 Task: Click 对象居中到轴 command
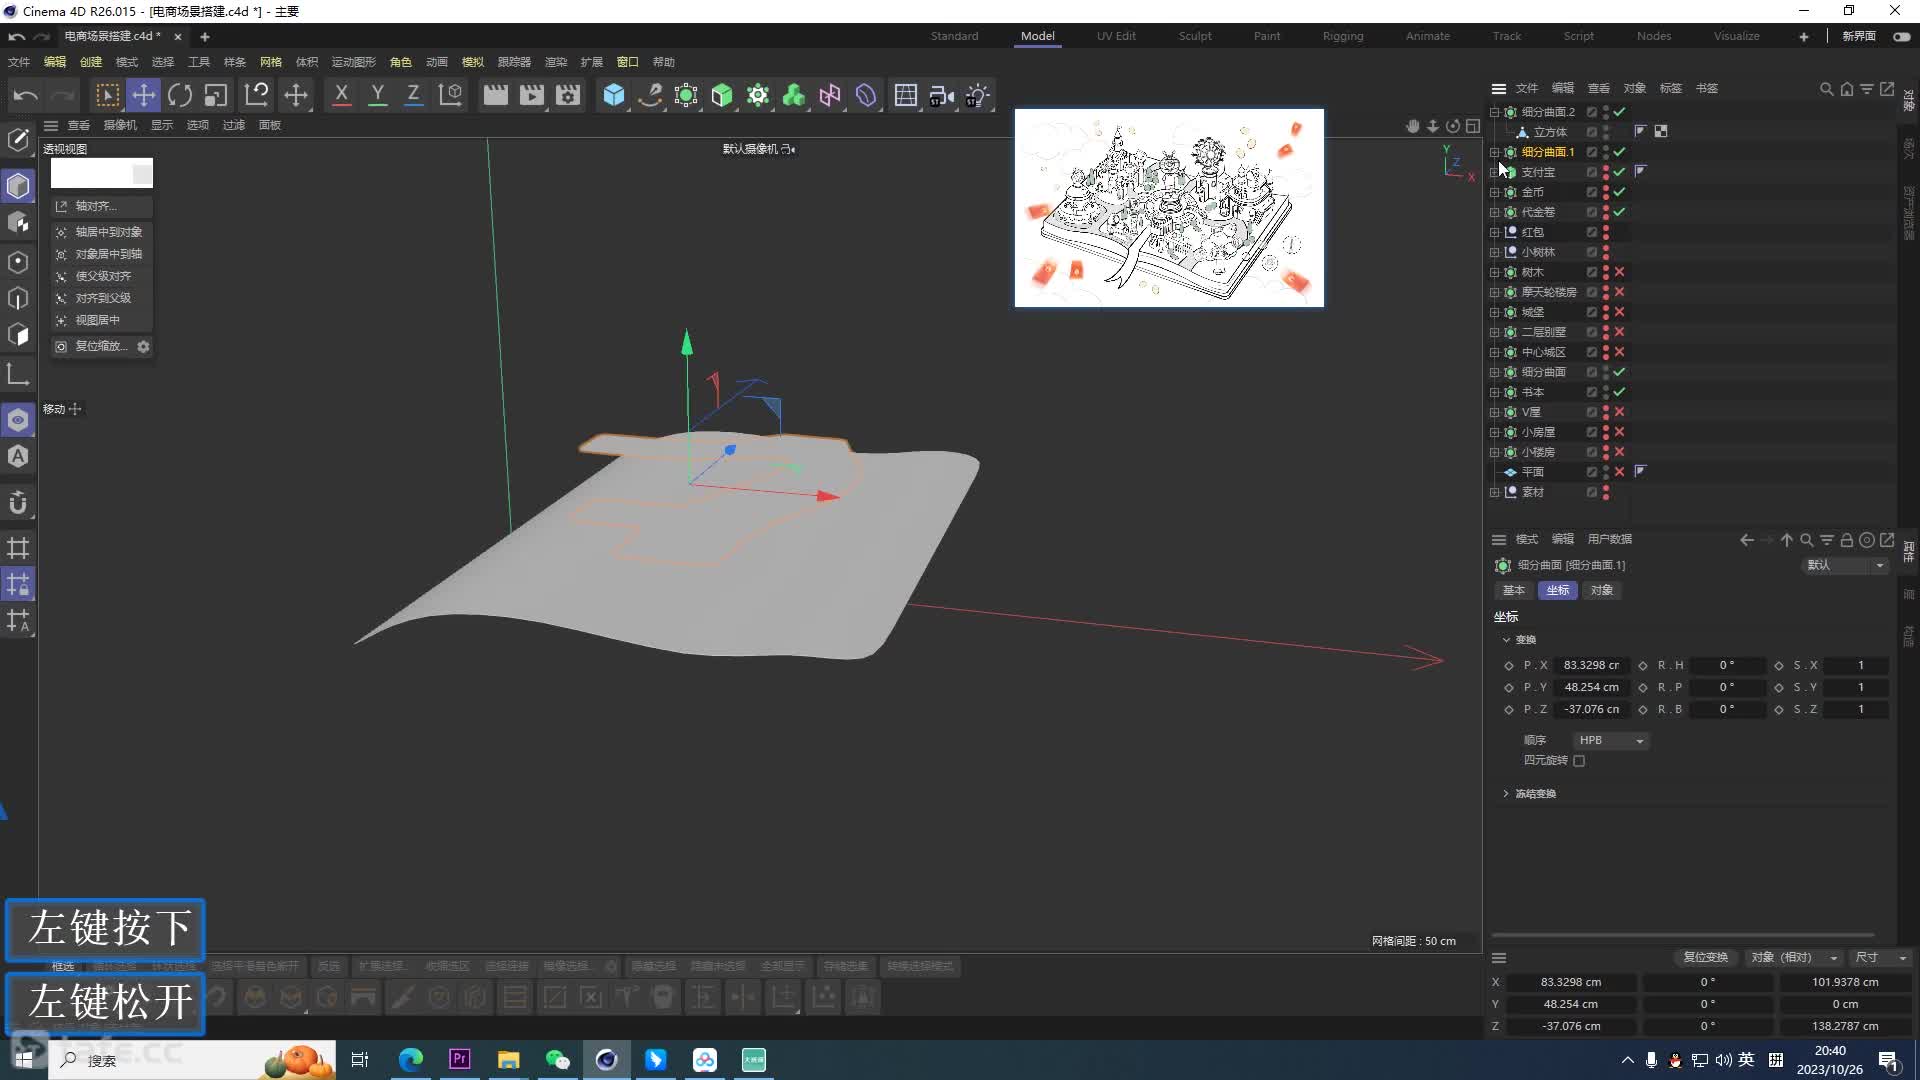(x=102, y=254)
